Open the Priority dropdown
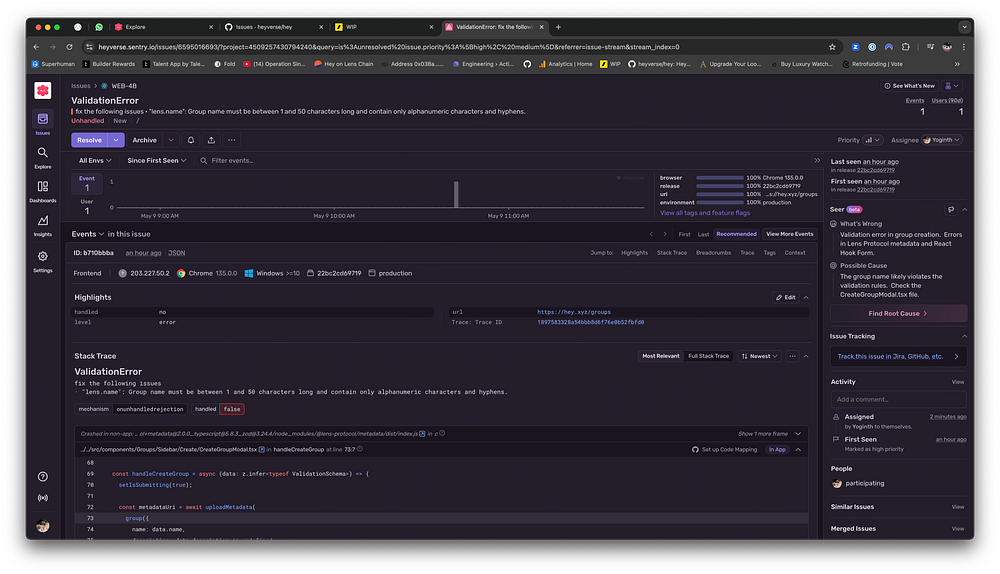 pos(872,140)
